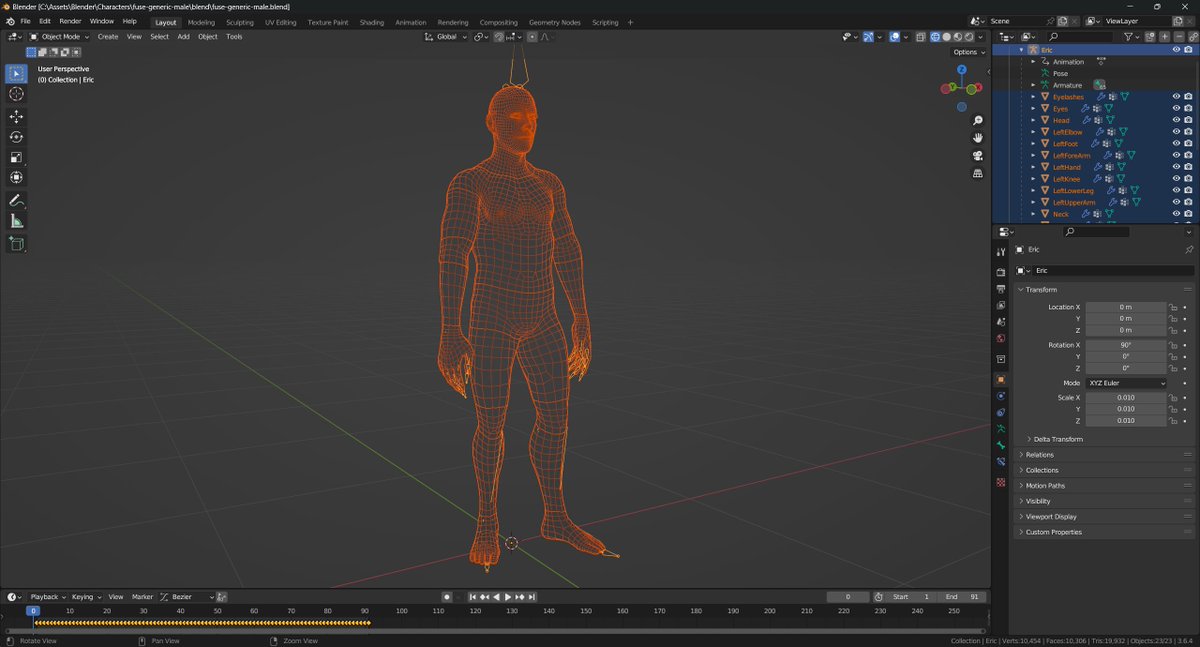Open the Render properties tab
Viewport: 1200px width, 647px height.
point(1001,272)
